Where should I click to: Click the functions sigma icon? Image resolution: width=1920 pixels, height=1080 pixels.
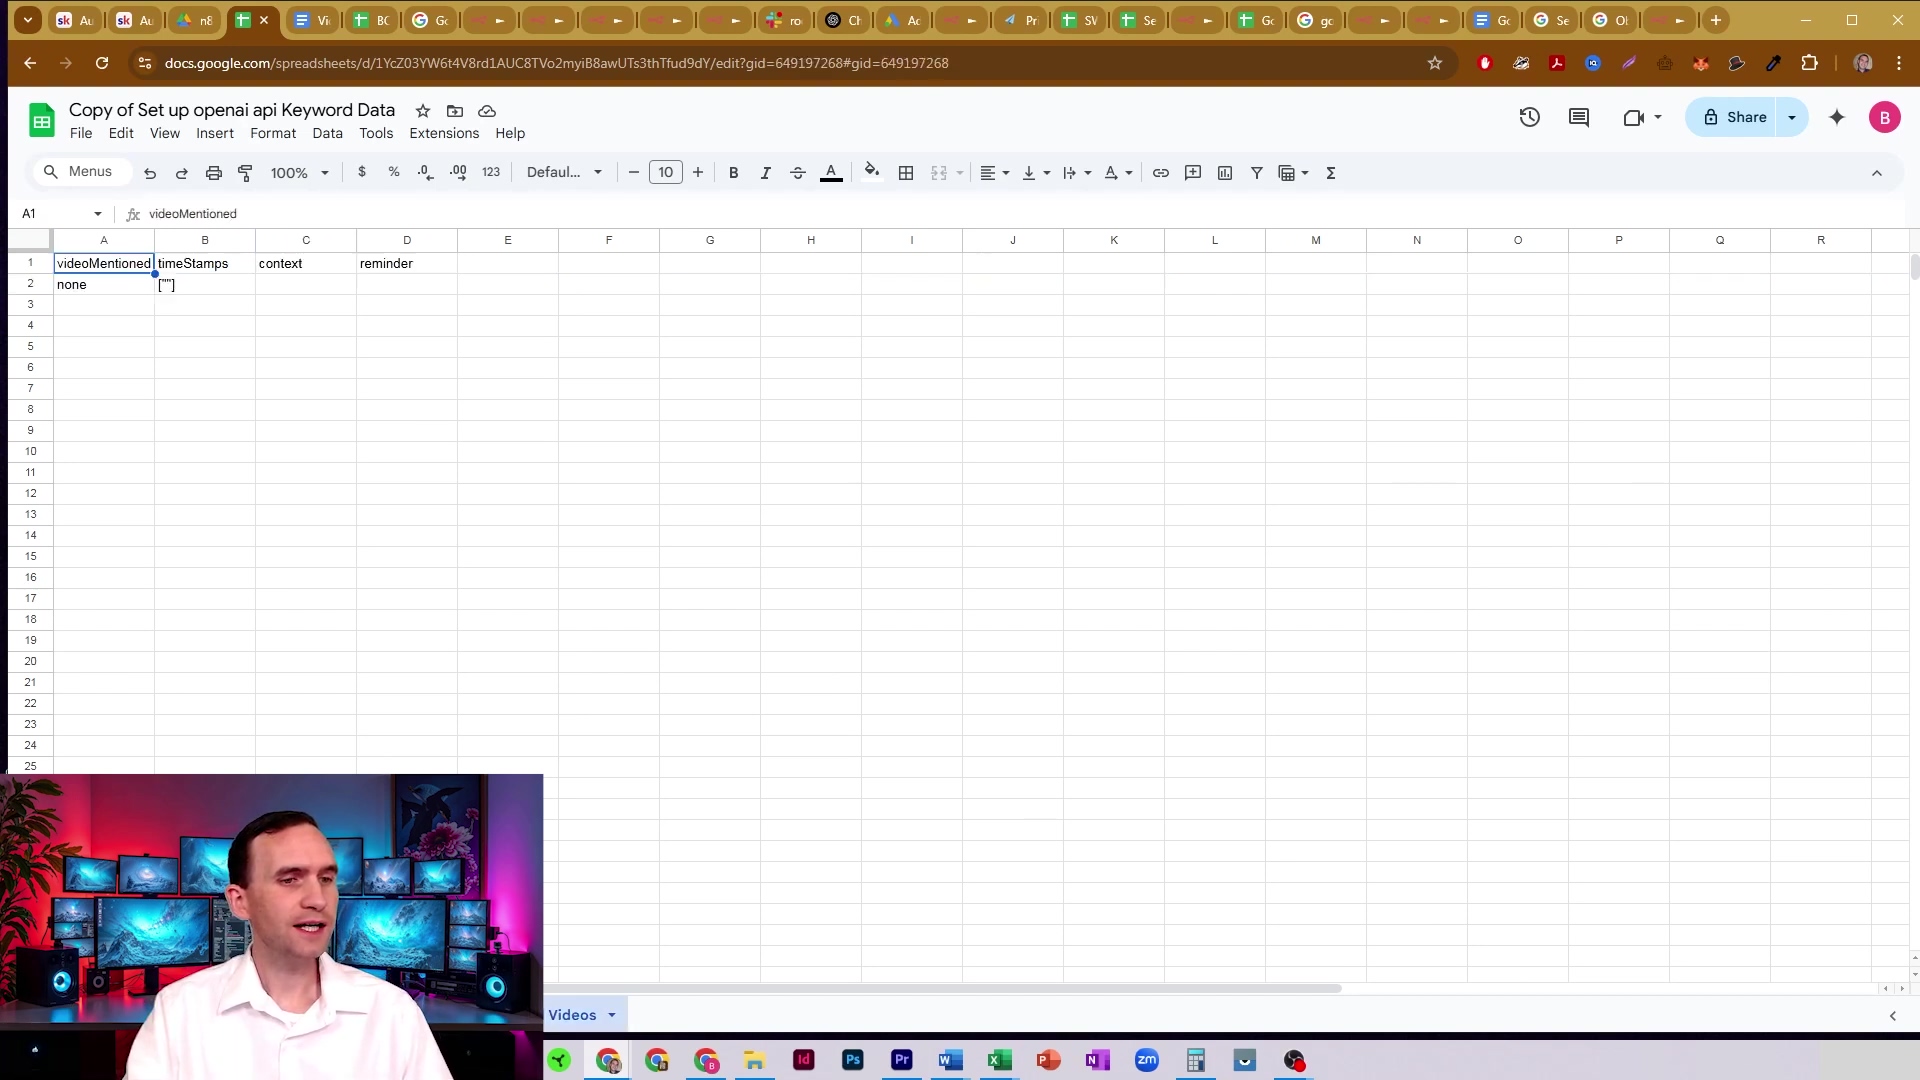[1331, 173]
